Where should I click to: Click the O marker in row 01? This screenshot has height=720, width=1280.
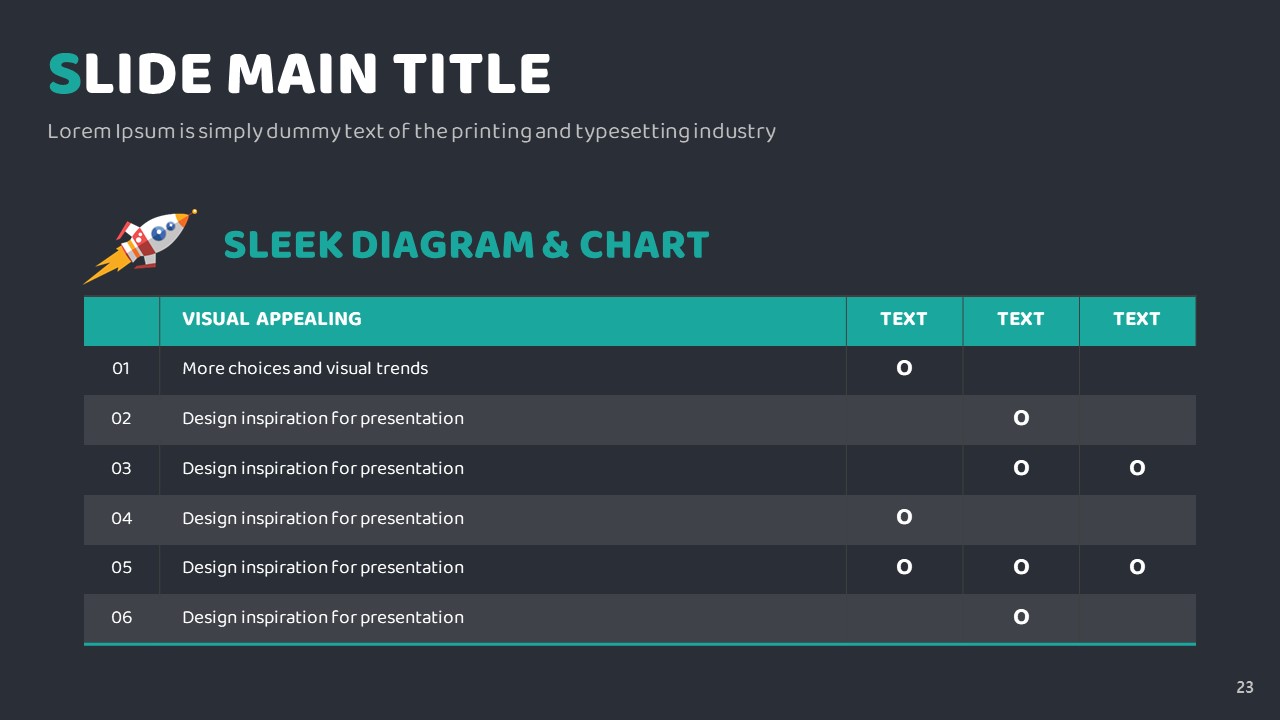[x=904, y=368]
